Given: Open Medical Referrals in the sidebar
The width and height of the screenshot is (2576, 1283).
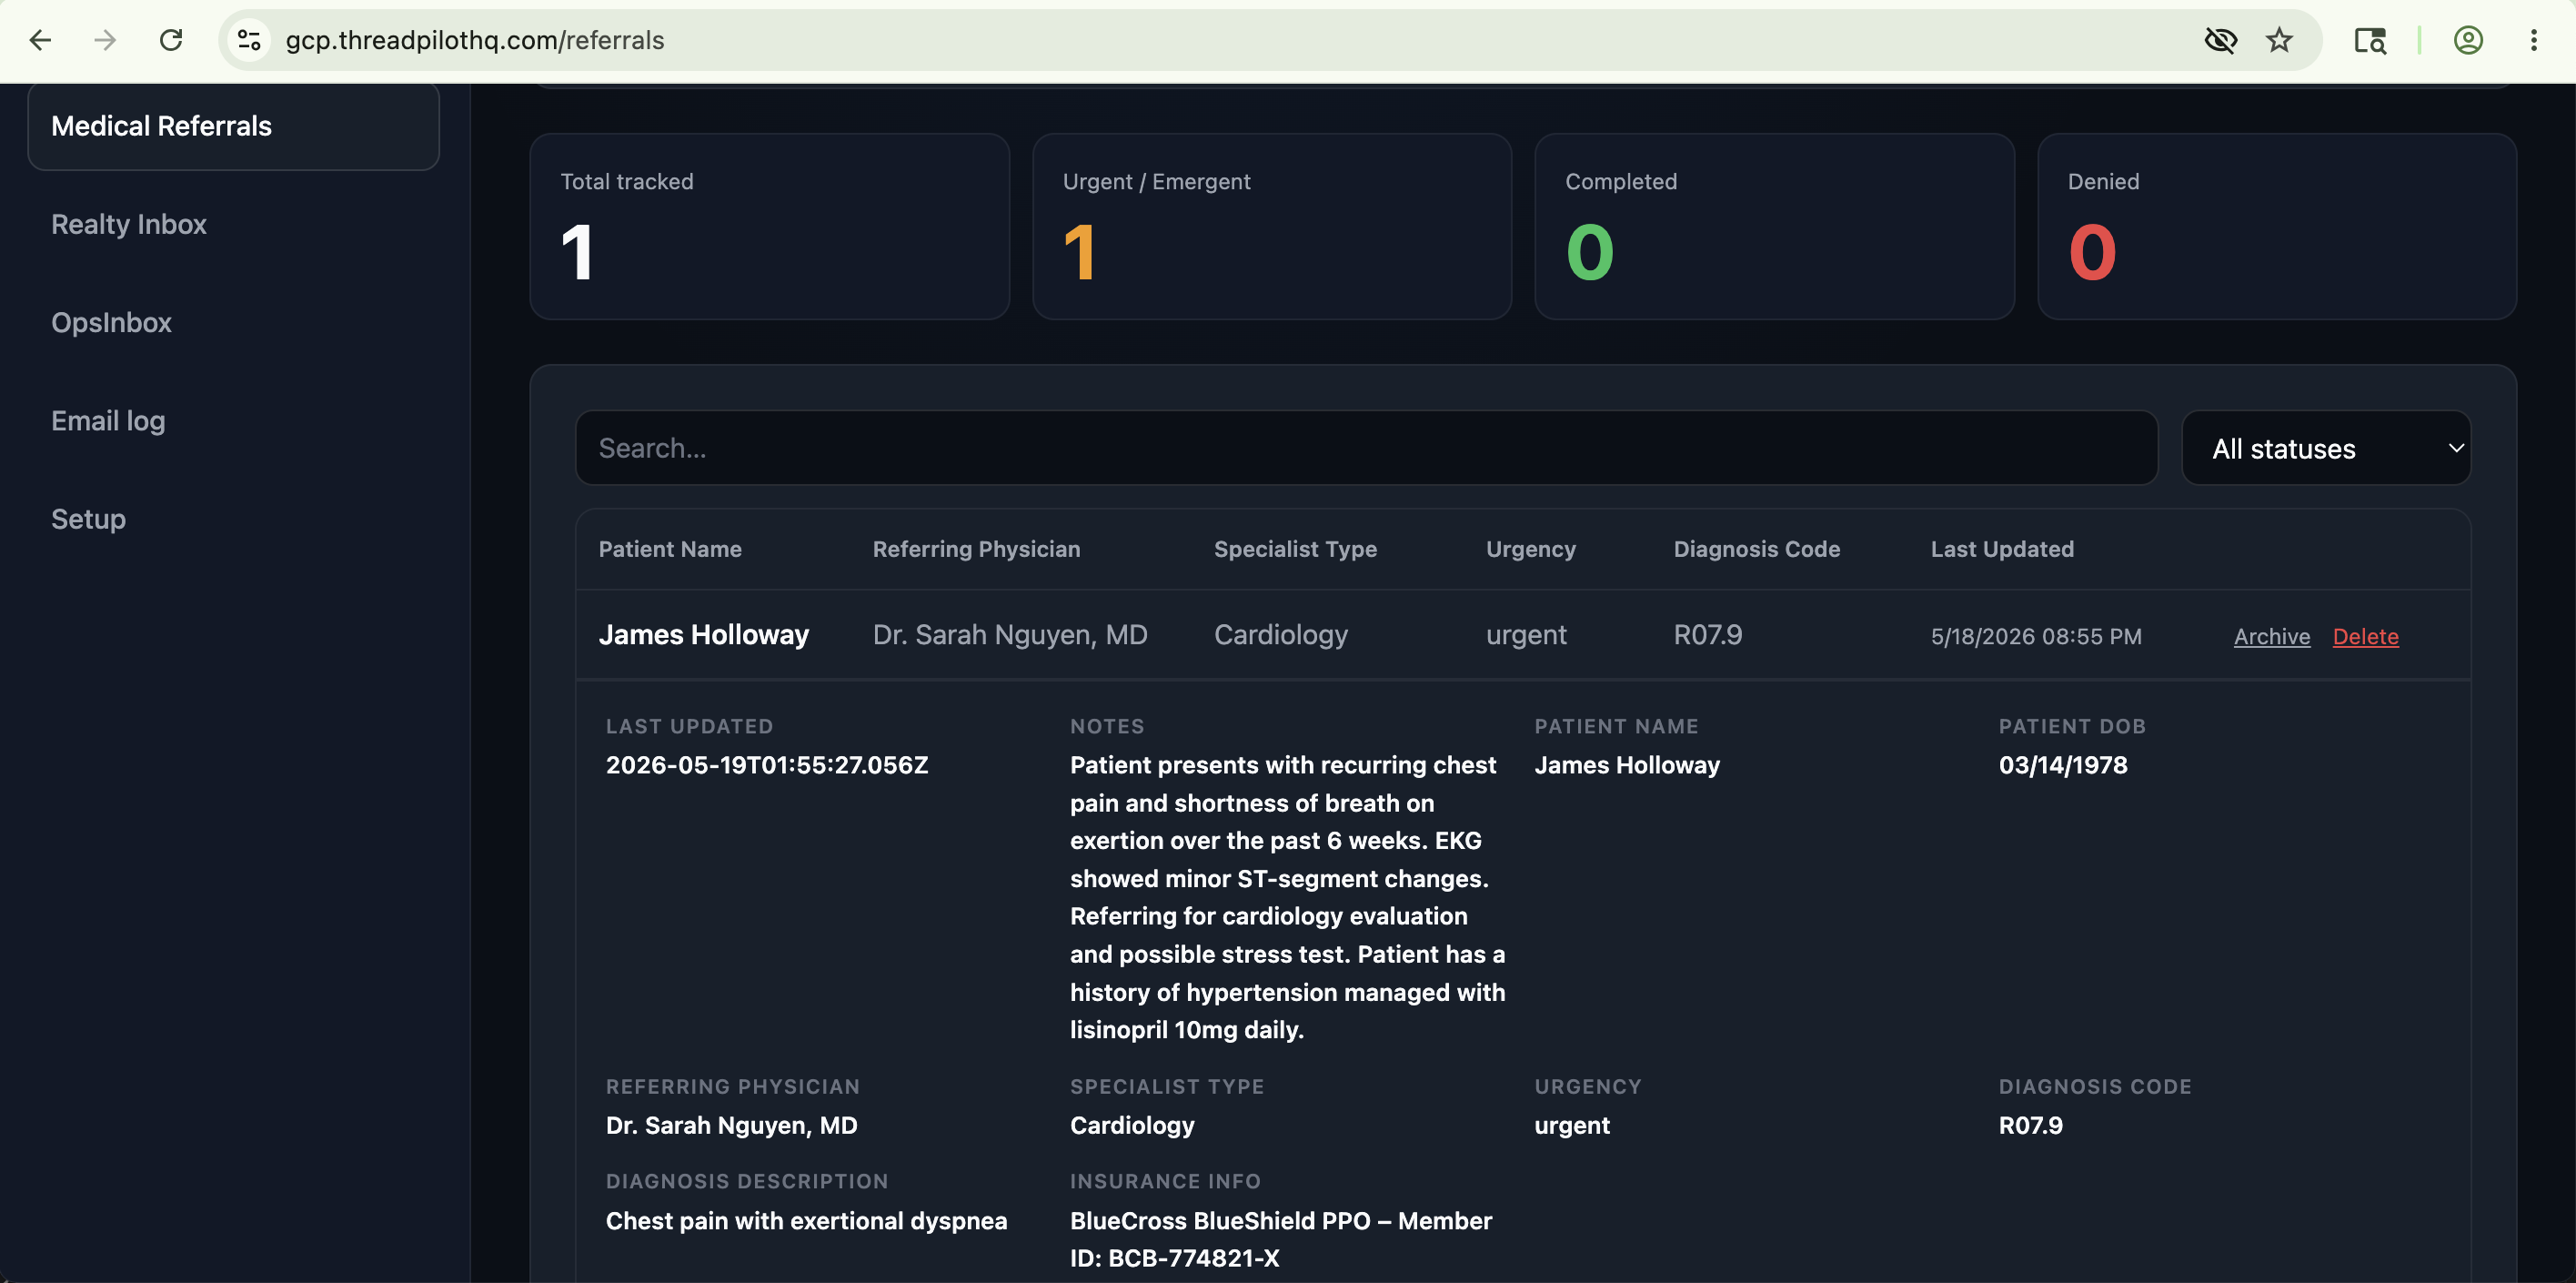Looking at the screenshot, I should (233, 126).
